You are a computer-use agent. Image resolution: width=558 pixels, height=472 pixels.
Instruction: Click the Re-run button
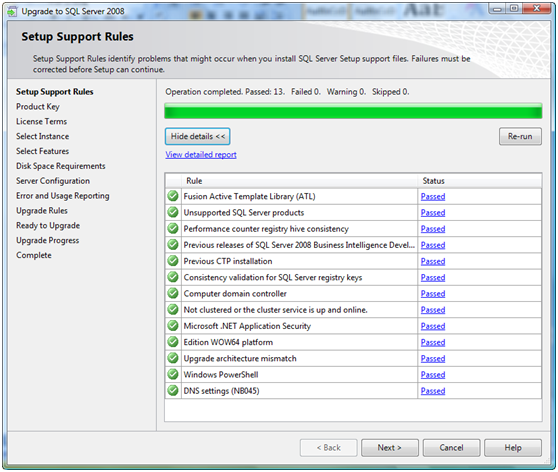[x=520, y=136]
